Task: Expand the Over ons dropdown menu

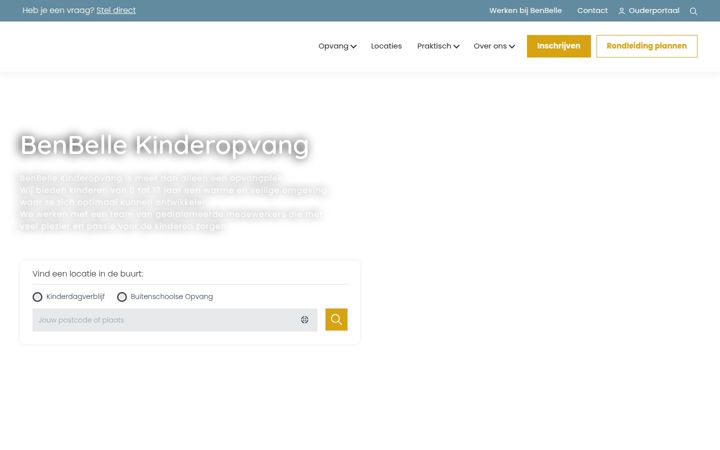Action: click(494, 46)
